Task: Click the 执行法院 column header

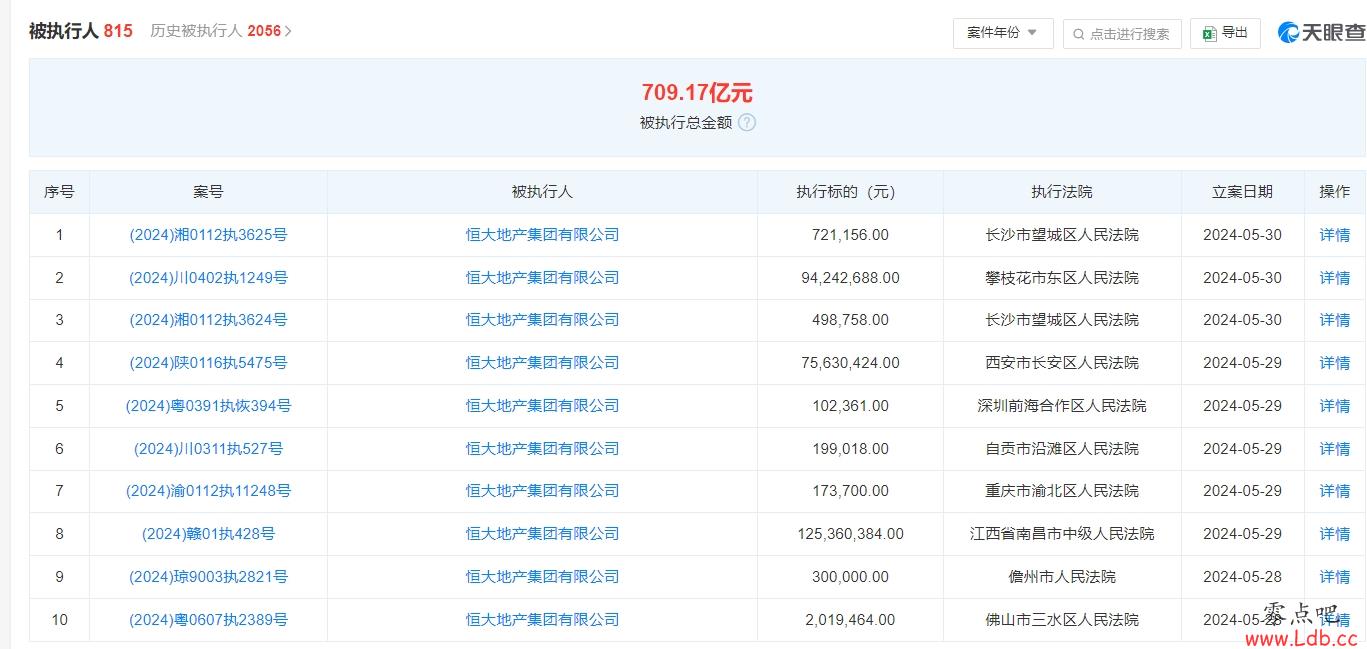Action: 1062,192
